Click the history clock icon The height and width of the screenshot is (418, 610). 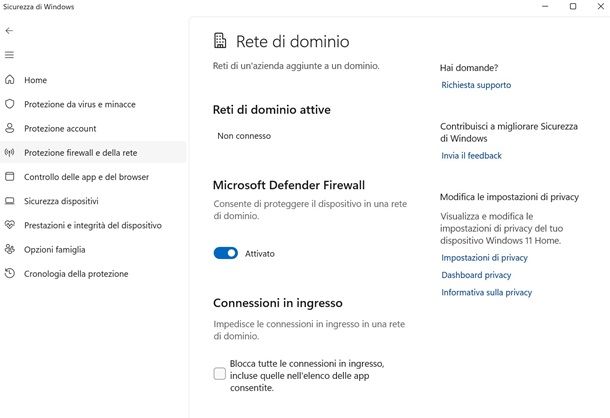click(10, 273)
